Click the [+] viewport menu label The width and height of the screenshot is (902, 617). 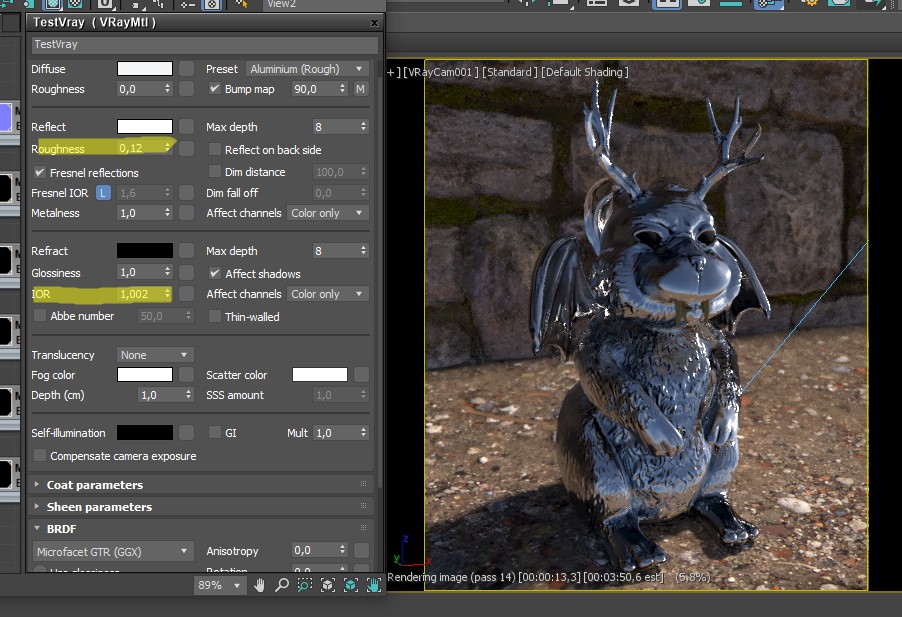click(392, 72)
